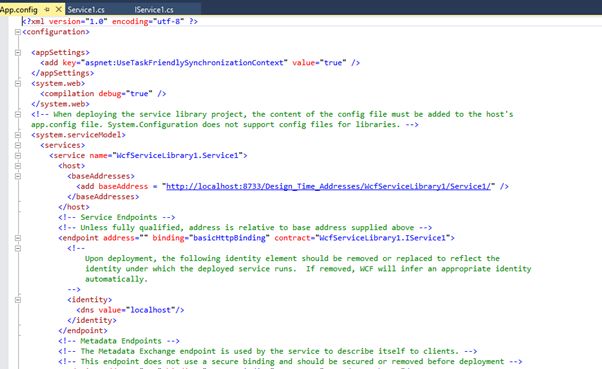This screenshot has height=369, width=602.
Task: Click the 'Metadata Endpoints' comment
Action: click(119, 341)
